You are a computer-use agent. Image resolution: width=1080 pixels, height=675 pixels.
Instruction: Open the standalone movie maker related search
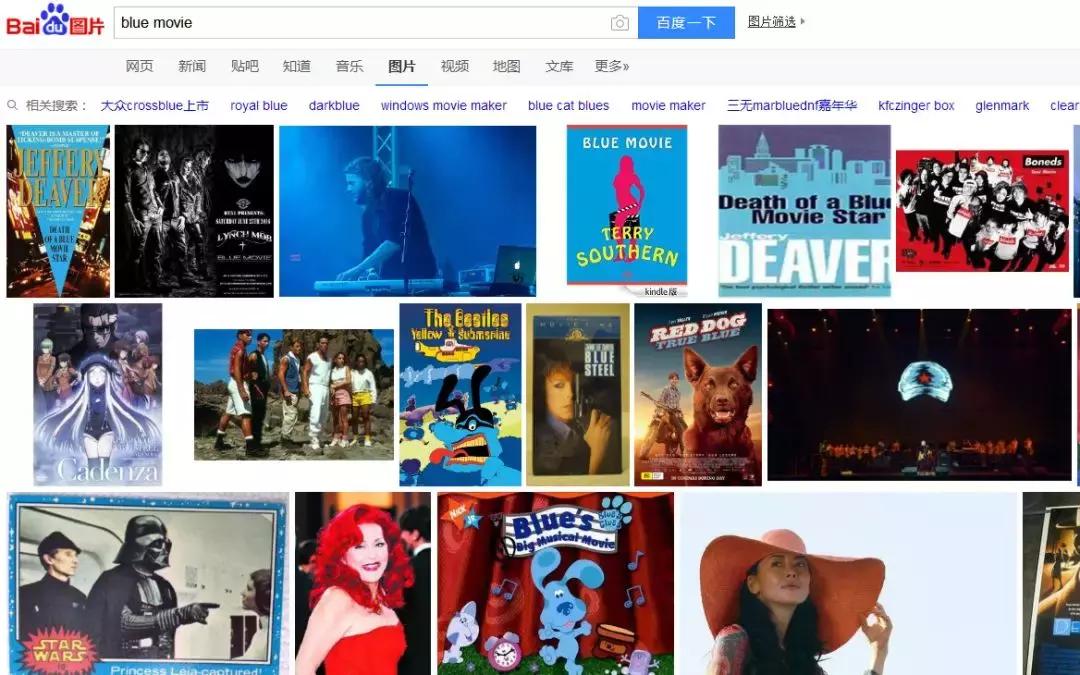[668, 105]
